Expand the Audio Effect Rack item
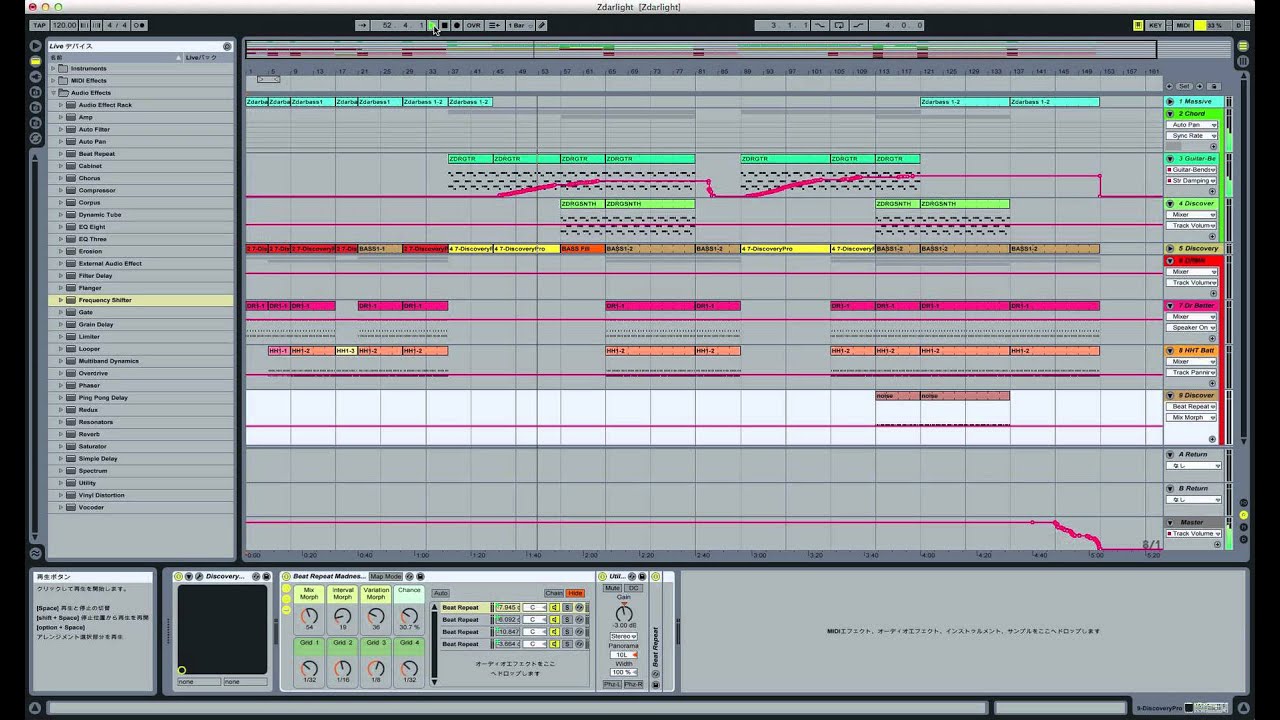This screenshot has width=1280, height=720. pyautogui.click(x=61, y=105)
